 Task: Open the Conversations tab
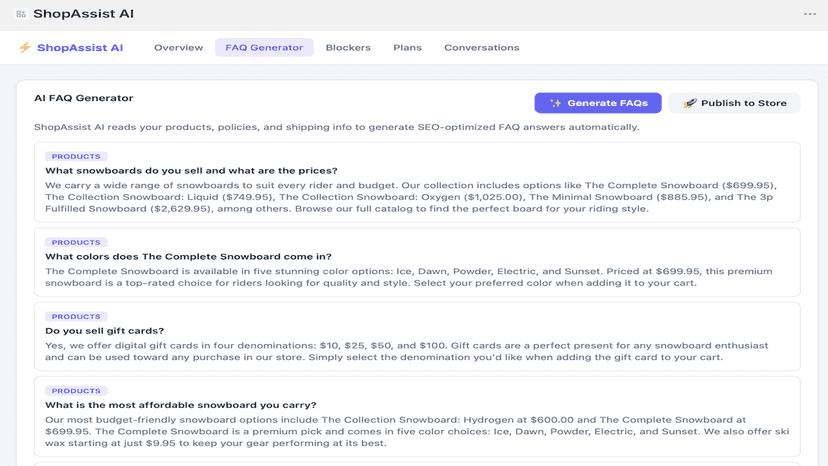click(x=482, y=48)
